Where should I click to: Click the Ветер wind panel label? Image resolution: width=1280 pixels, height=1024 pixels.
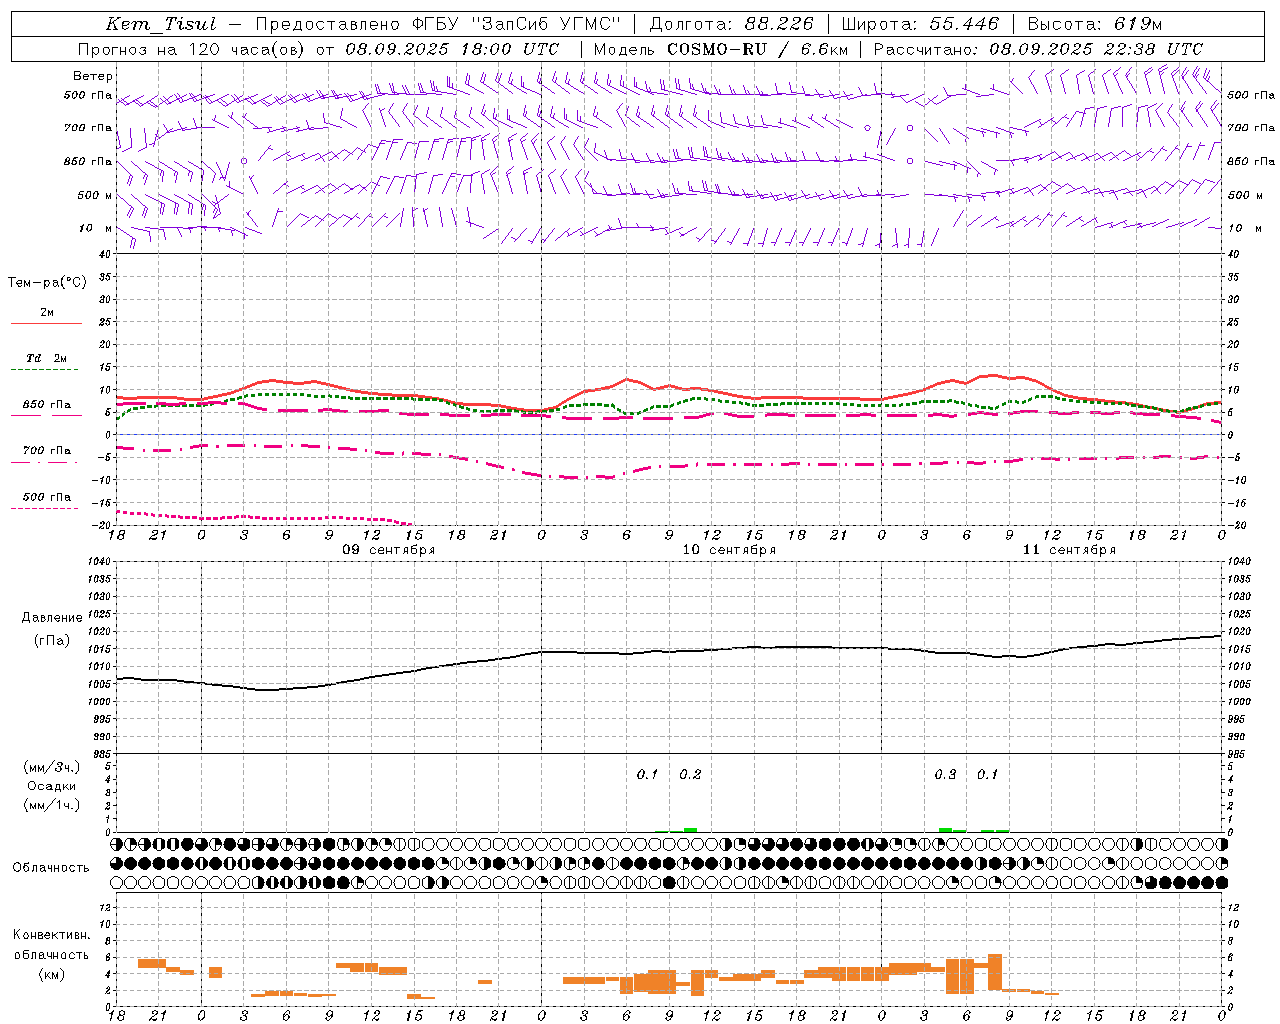click(x=93, y=76)
